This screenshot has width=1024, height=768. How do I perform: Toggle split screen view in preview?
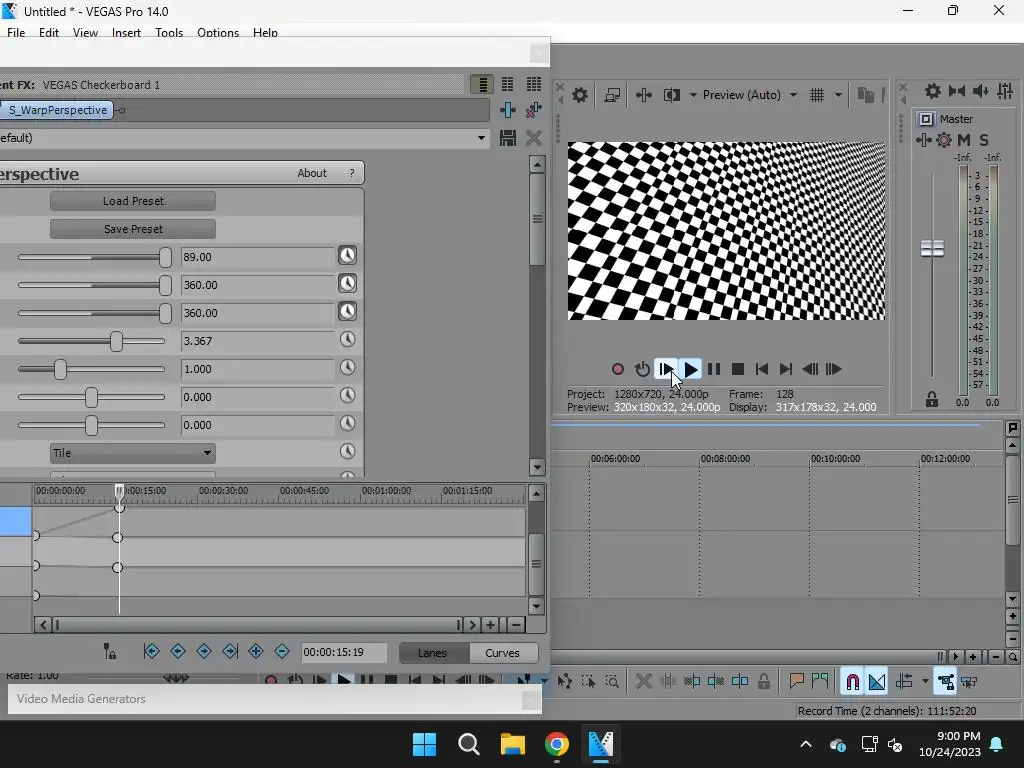point(671,95)
